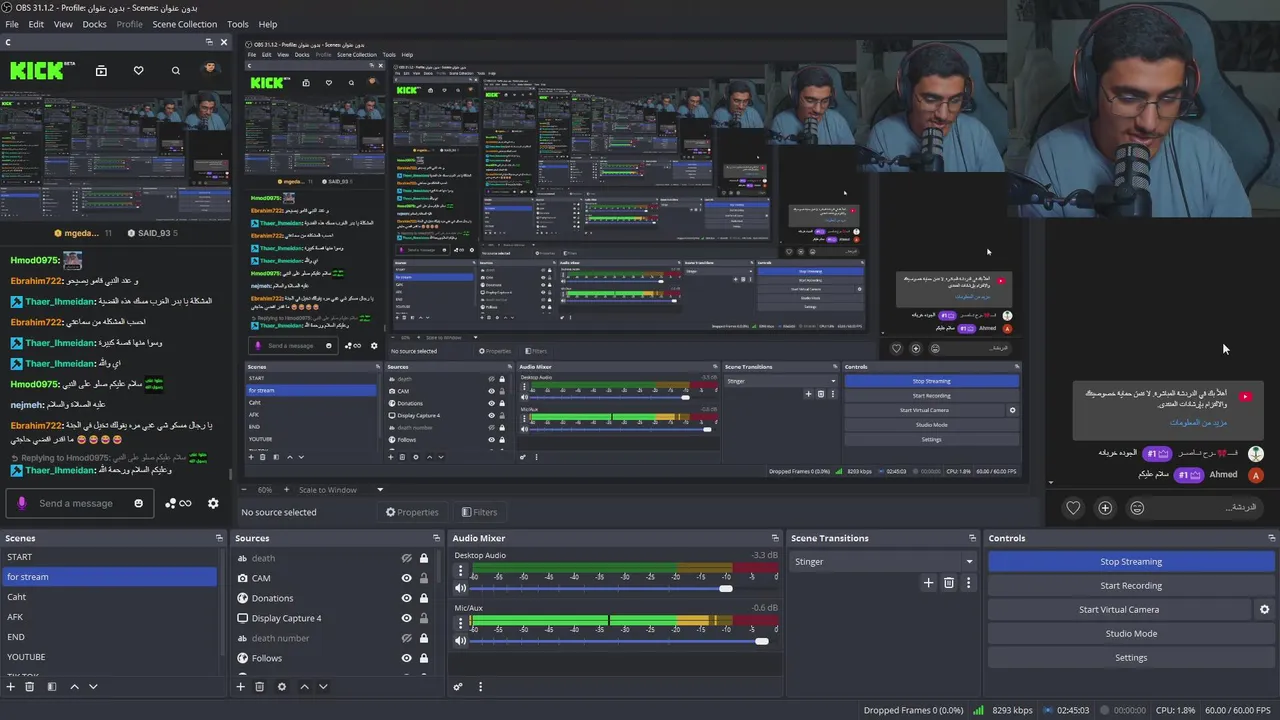
Task: Open the Scene Collection menu
Action: point(184,24)
